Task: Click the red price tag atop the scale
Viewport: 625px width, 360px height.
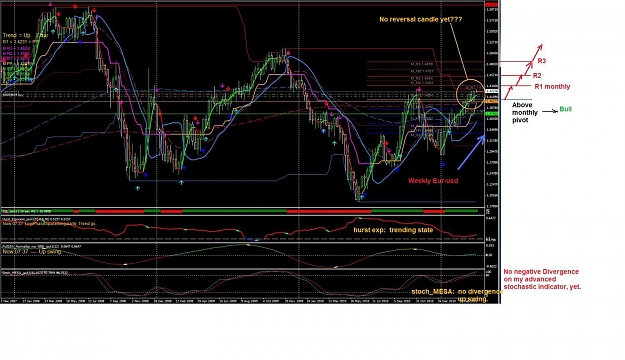Action: [x=492, y=5]
